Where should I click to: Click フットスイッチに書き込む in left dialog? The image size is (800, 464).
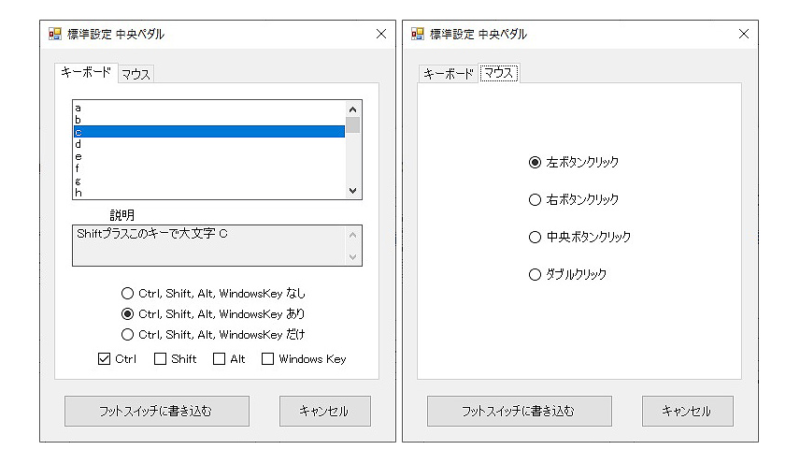point(157,411)
